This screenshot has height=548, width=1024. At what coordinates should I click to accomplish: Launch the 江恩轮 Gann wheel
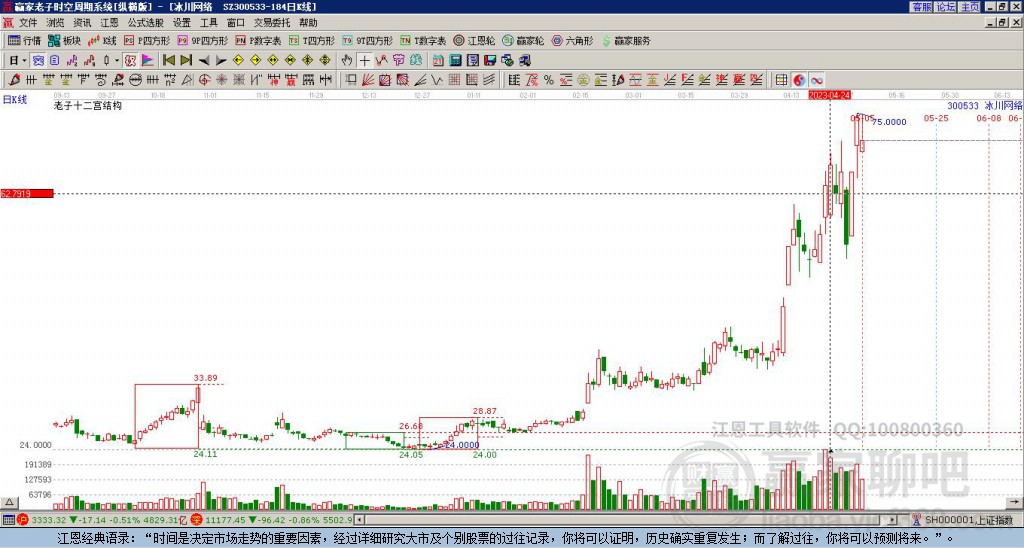(x=474, y=40)
